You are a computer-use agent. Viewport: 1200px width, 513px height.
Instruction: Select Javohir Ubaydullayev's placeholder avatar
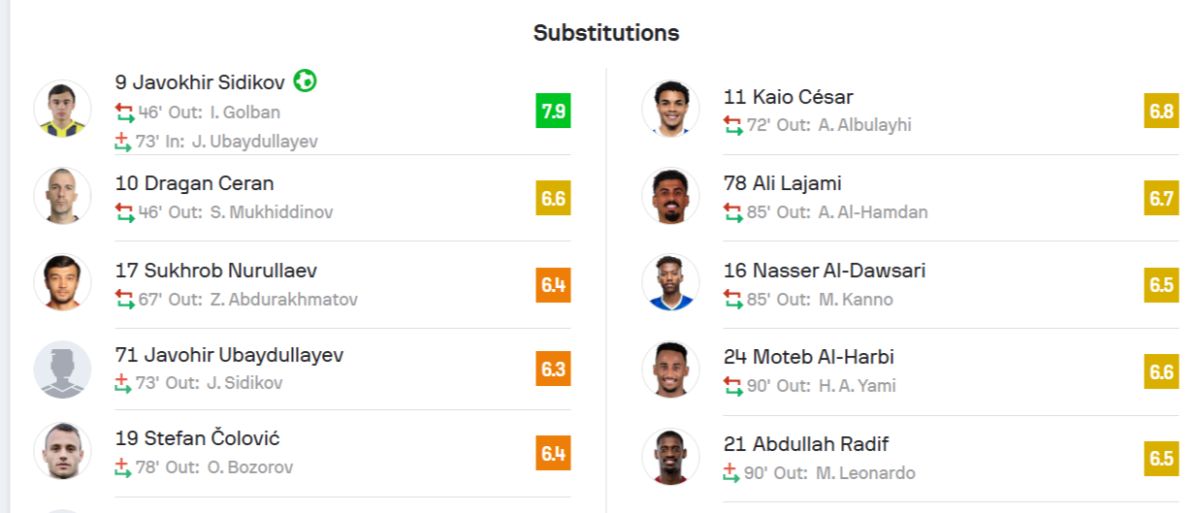[x=62, y=369]
